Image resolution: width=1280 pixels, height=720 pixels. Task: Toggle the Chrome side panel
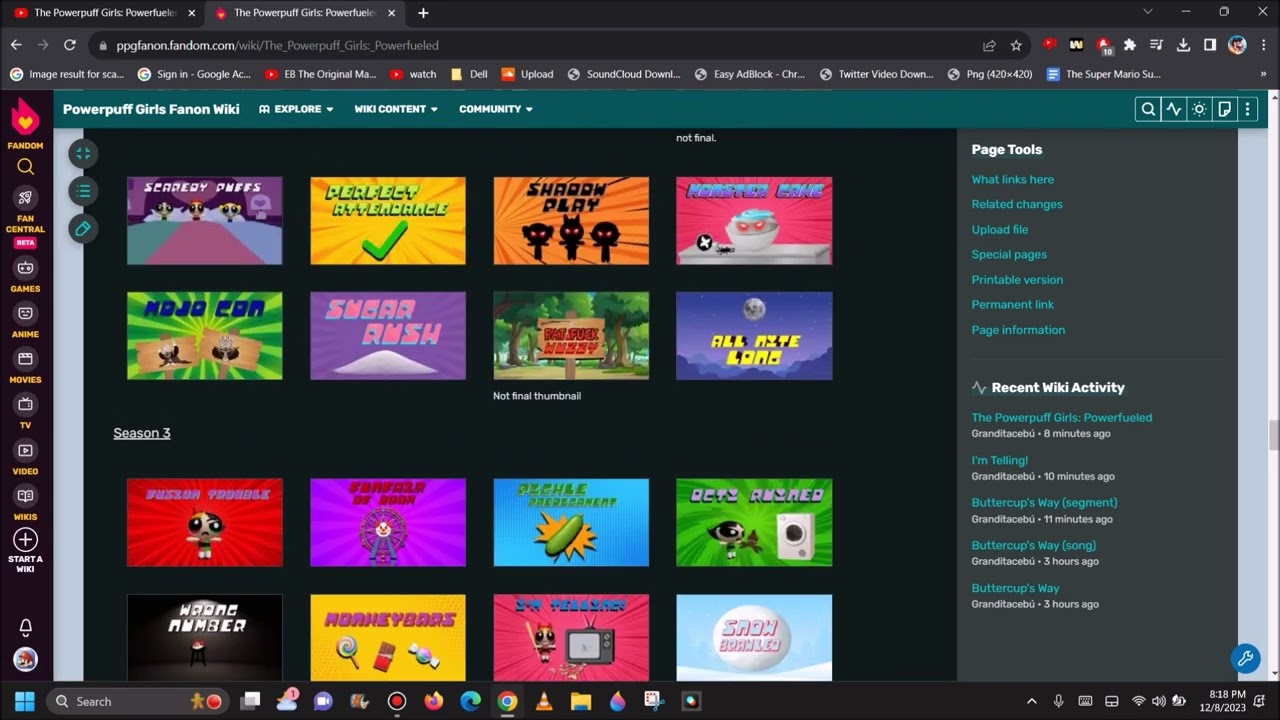(1210, 45)
